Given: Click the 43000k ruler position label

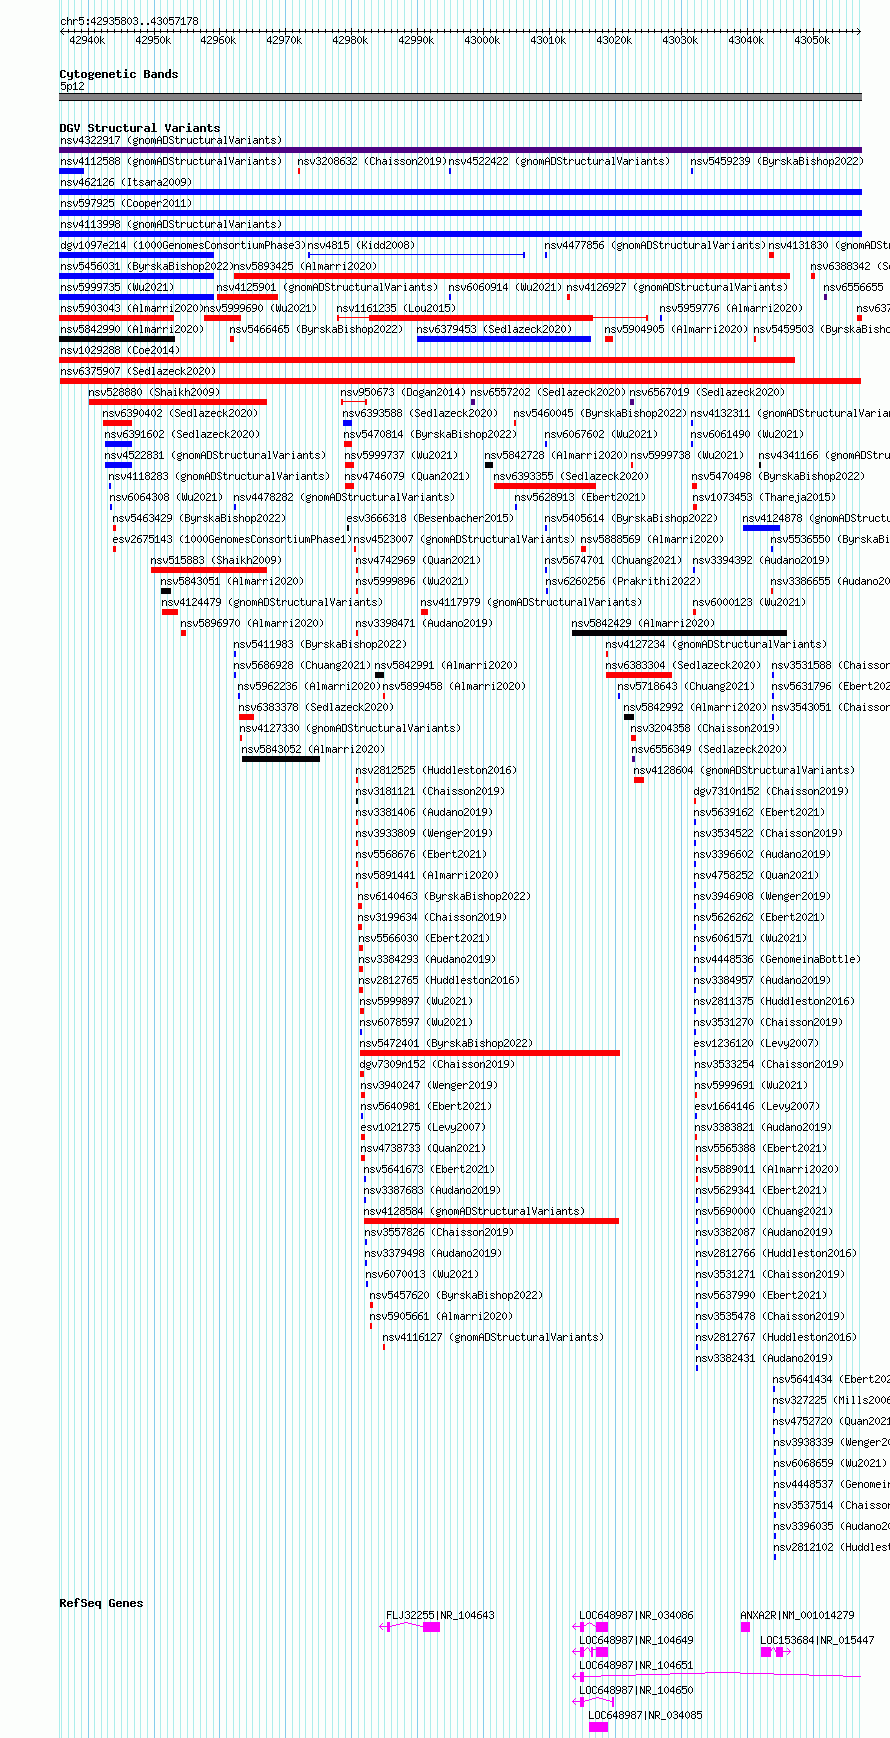Looking at the screenshot, I should point(482,40).
